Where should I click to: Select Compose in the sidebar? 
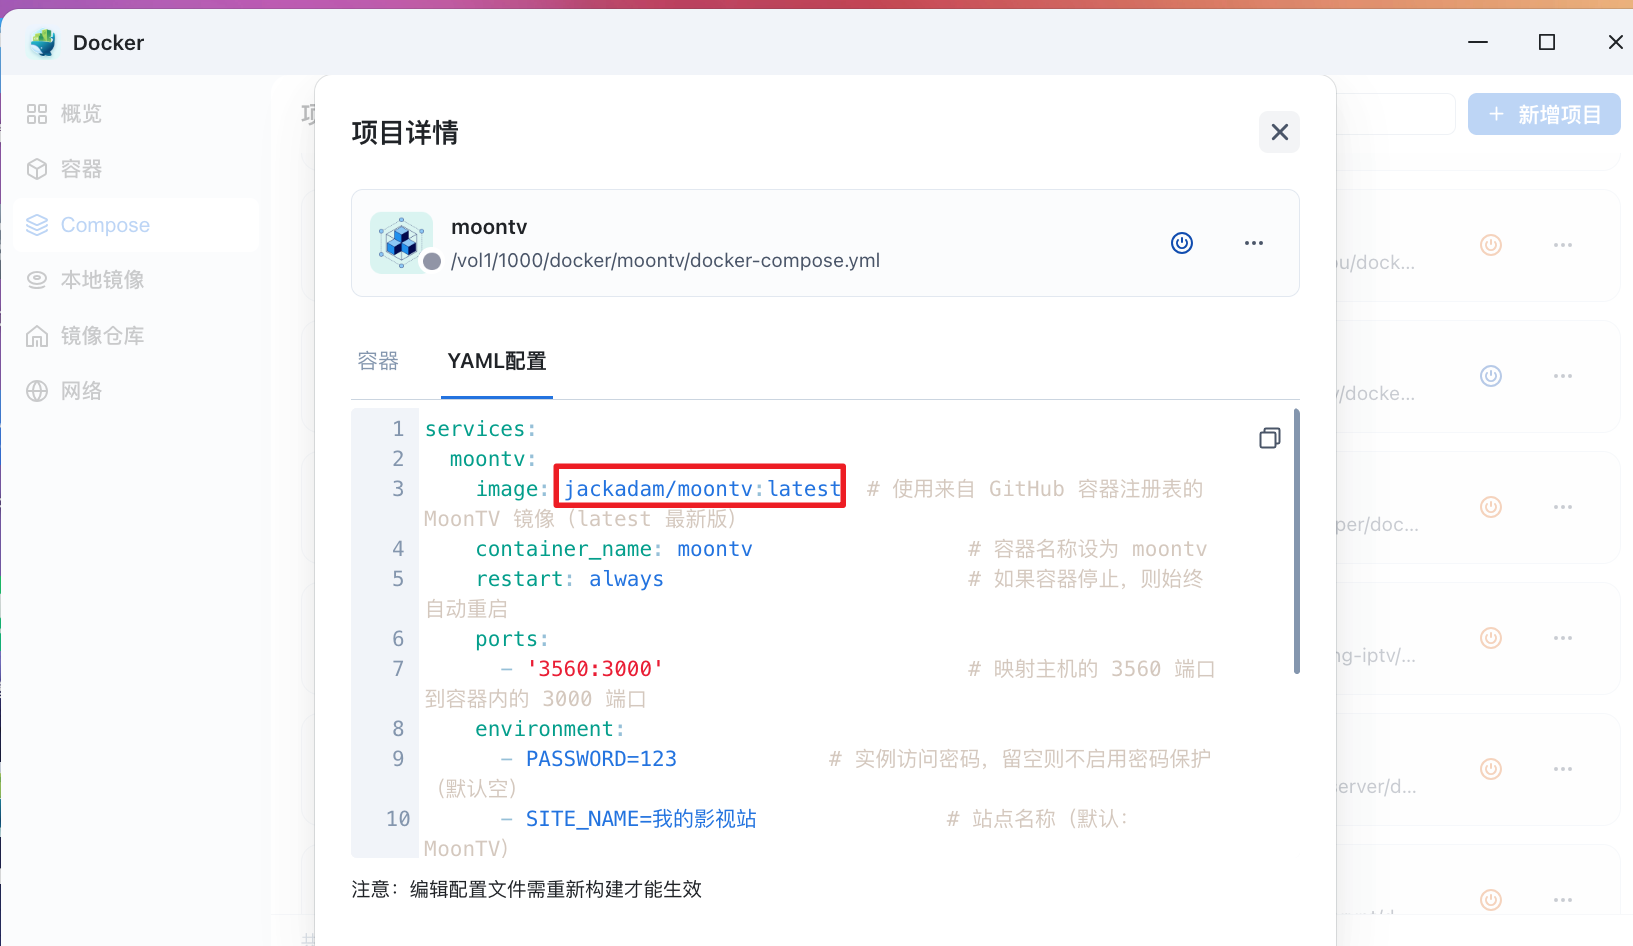[x=105, y=225]
